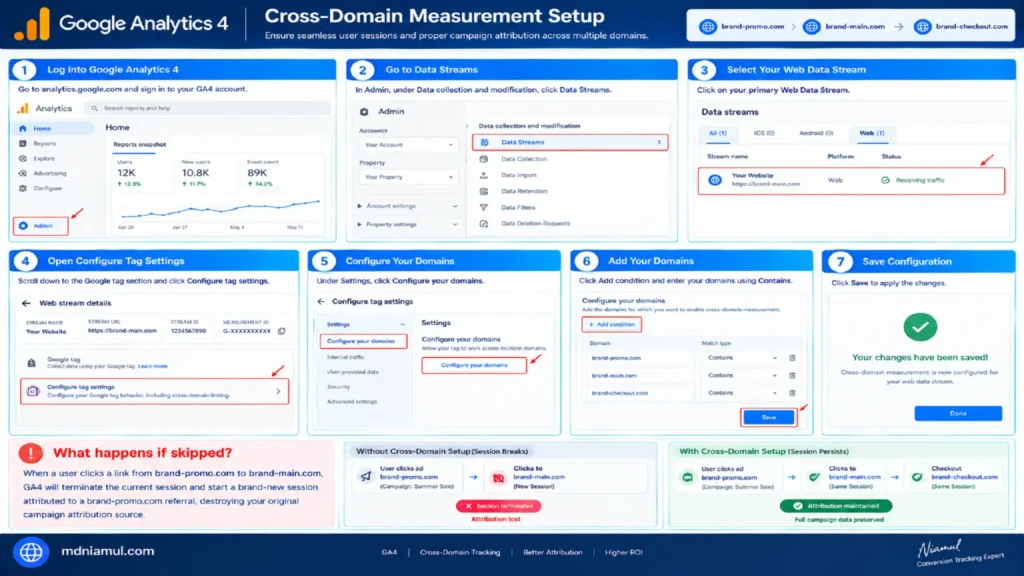Select Internal traffic in the Settings menu
Screen dimensions: 1024x576
(x=345, y=357)
